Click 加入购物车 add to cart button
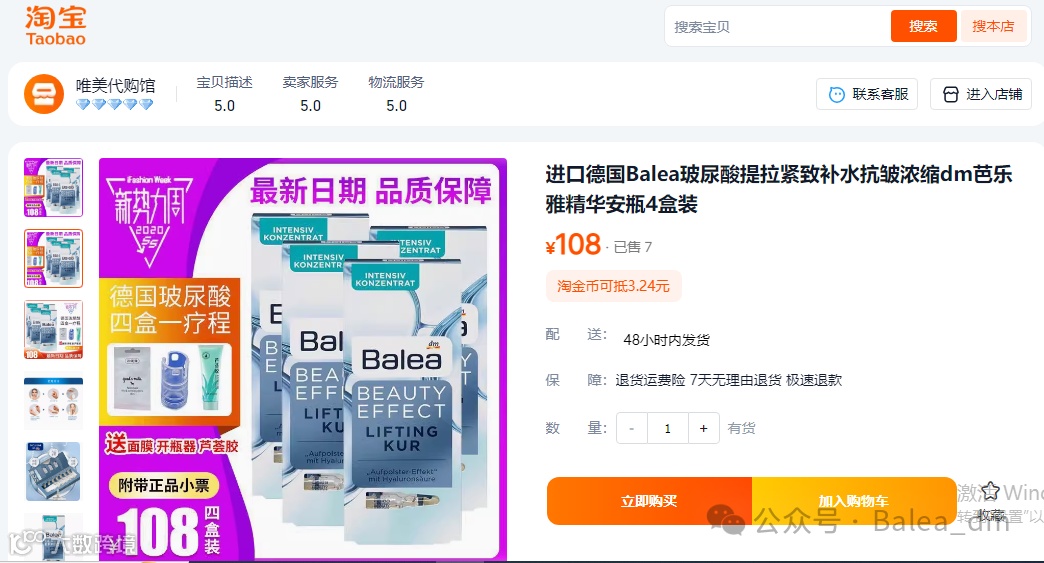1044x563 pixels. (854, 501)
